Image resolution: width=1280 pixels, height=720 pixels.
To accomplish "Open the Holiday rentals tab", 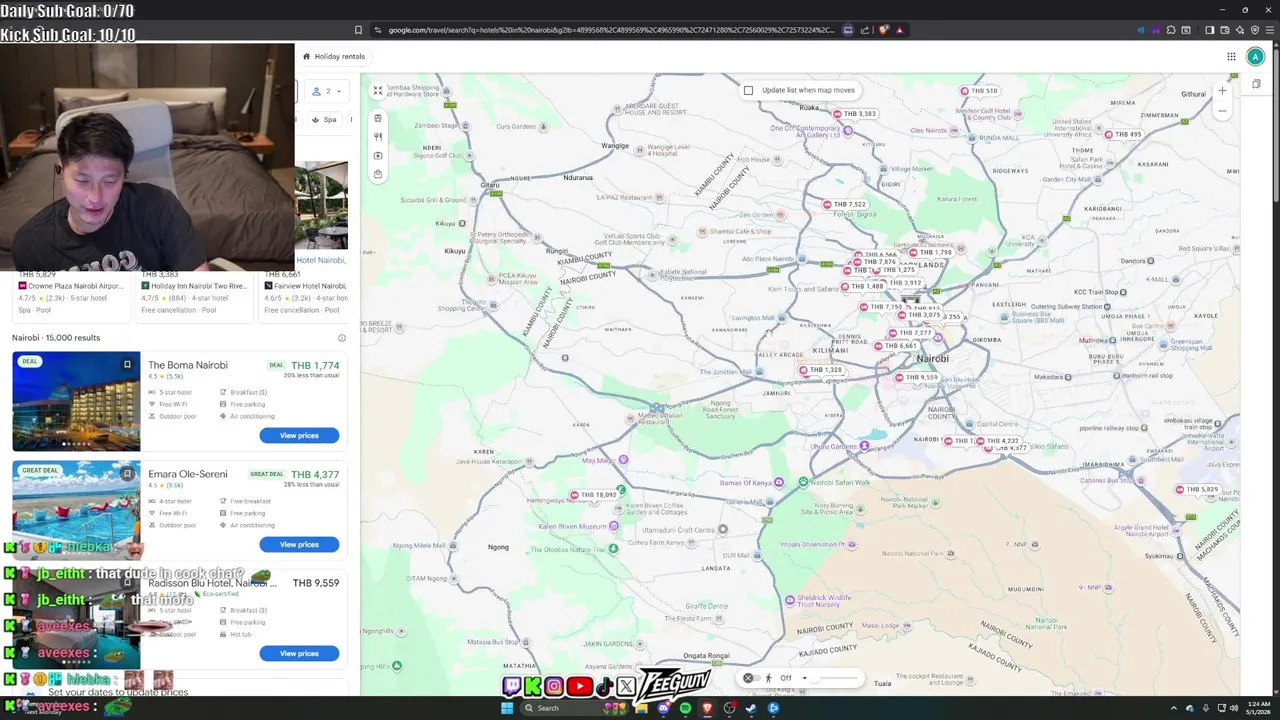I will coord(334,56).
